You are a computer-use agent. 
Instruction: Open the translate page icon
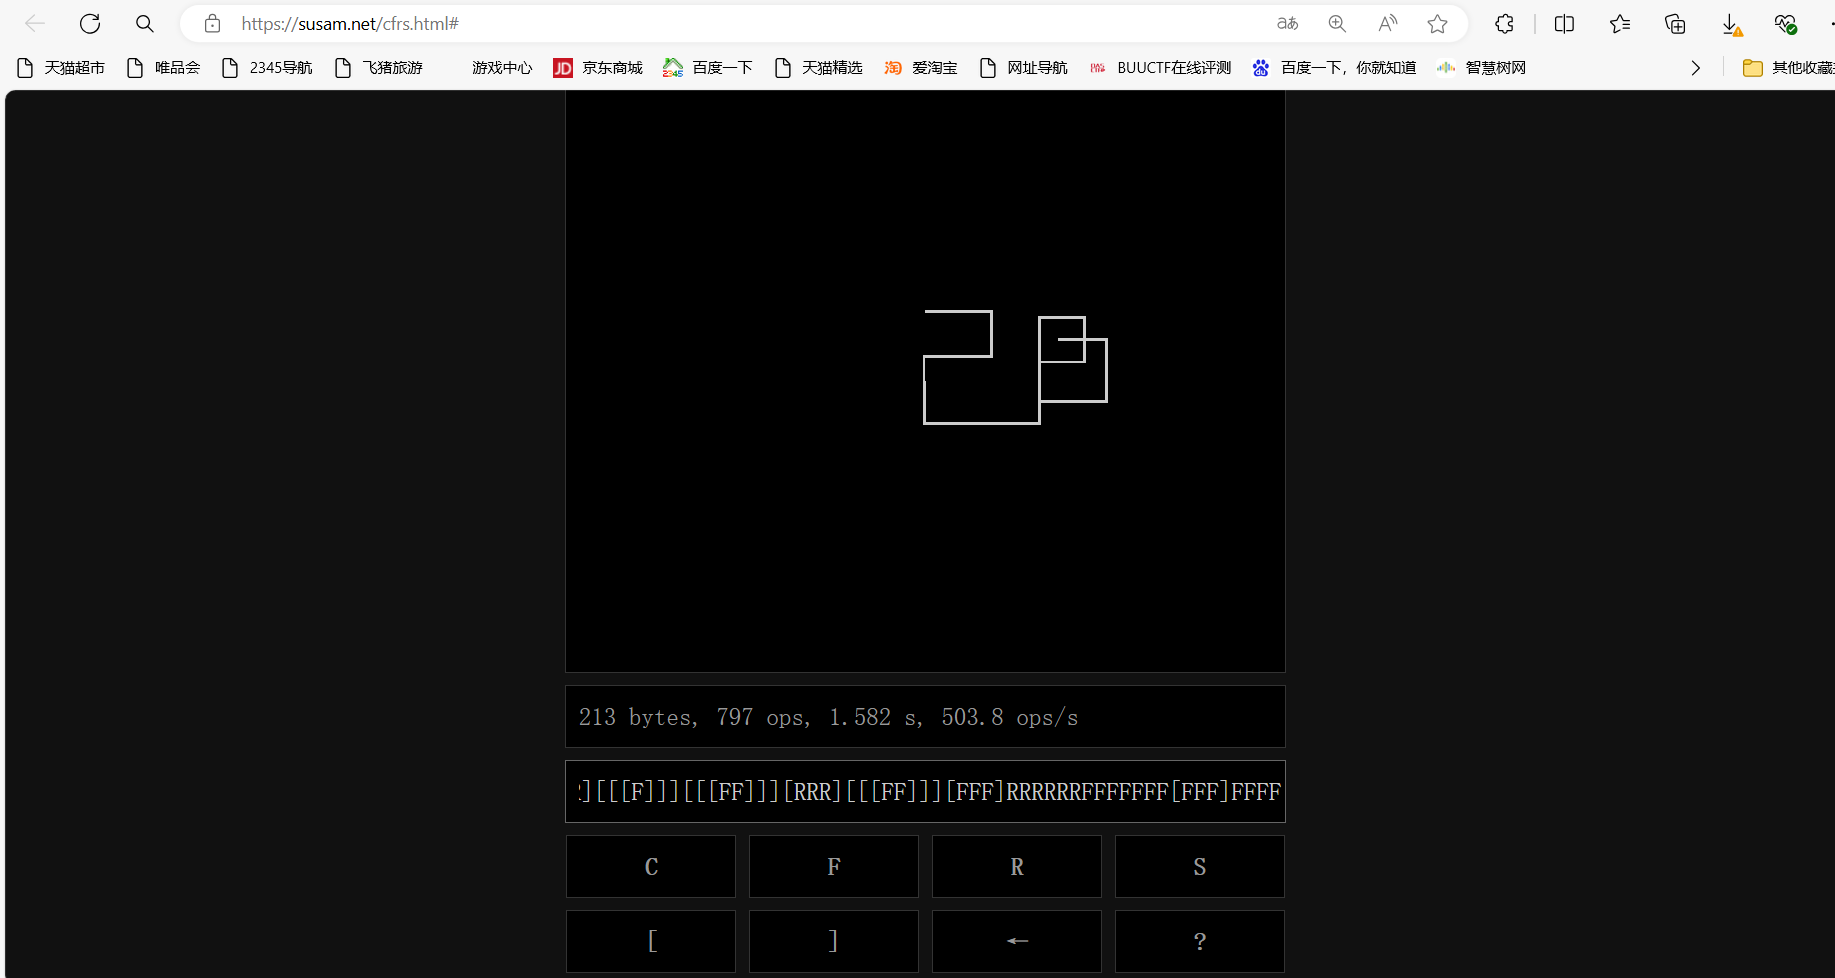click(1288, 24)
